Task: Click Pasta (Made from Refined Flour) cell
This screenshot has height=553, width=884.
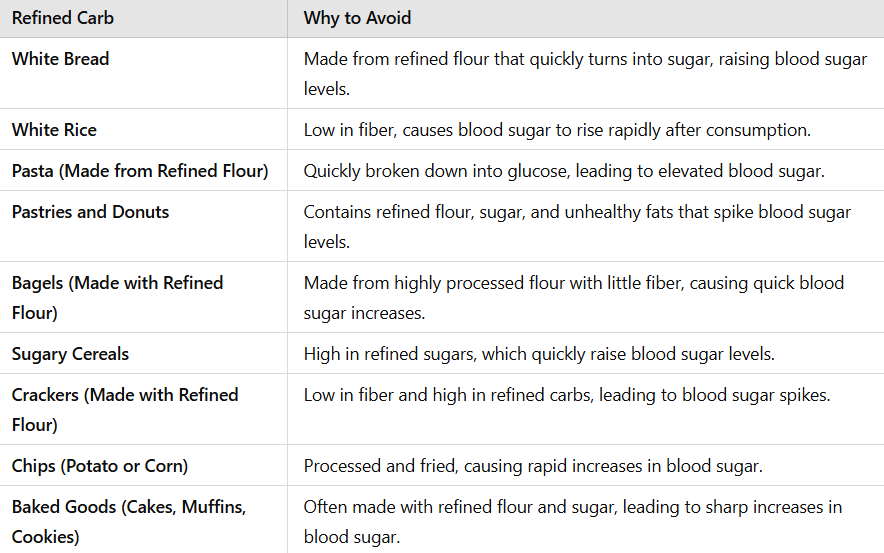Action: (x=143, y=171)
